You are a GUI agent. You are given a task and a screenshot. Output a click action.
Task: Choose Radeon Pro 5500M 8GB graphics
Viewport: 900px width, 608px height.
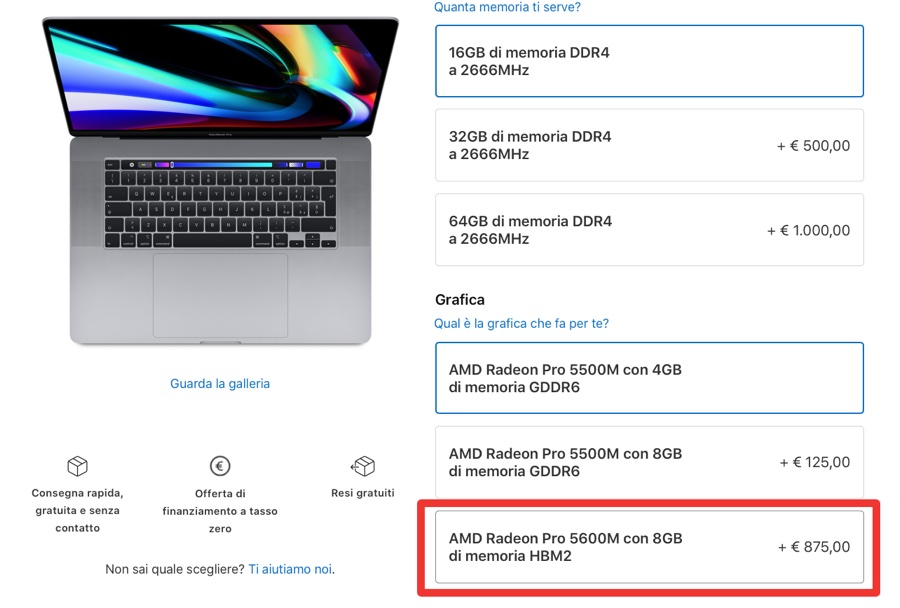(x=649, y=462)
